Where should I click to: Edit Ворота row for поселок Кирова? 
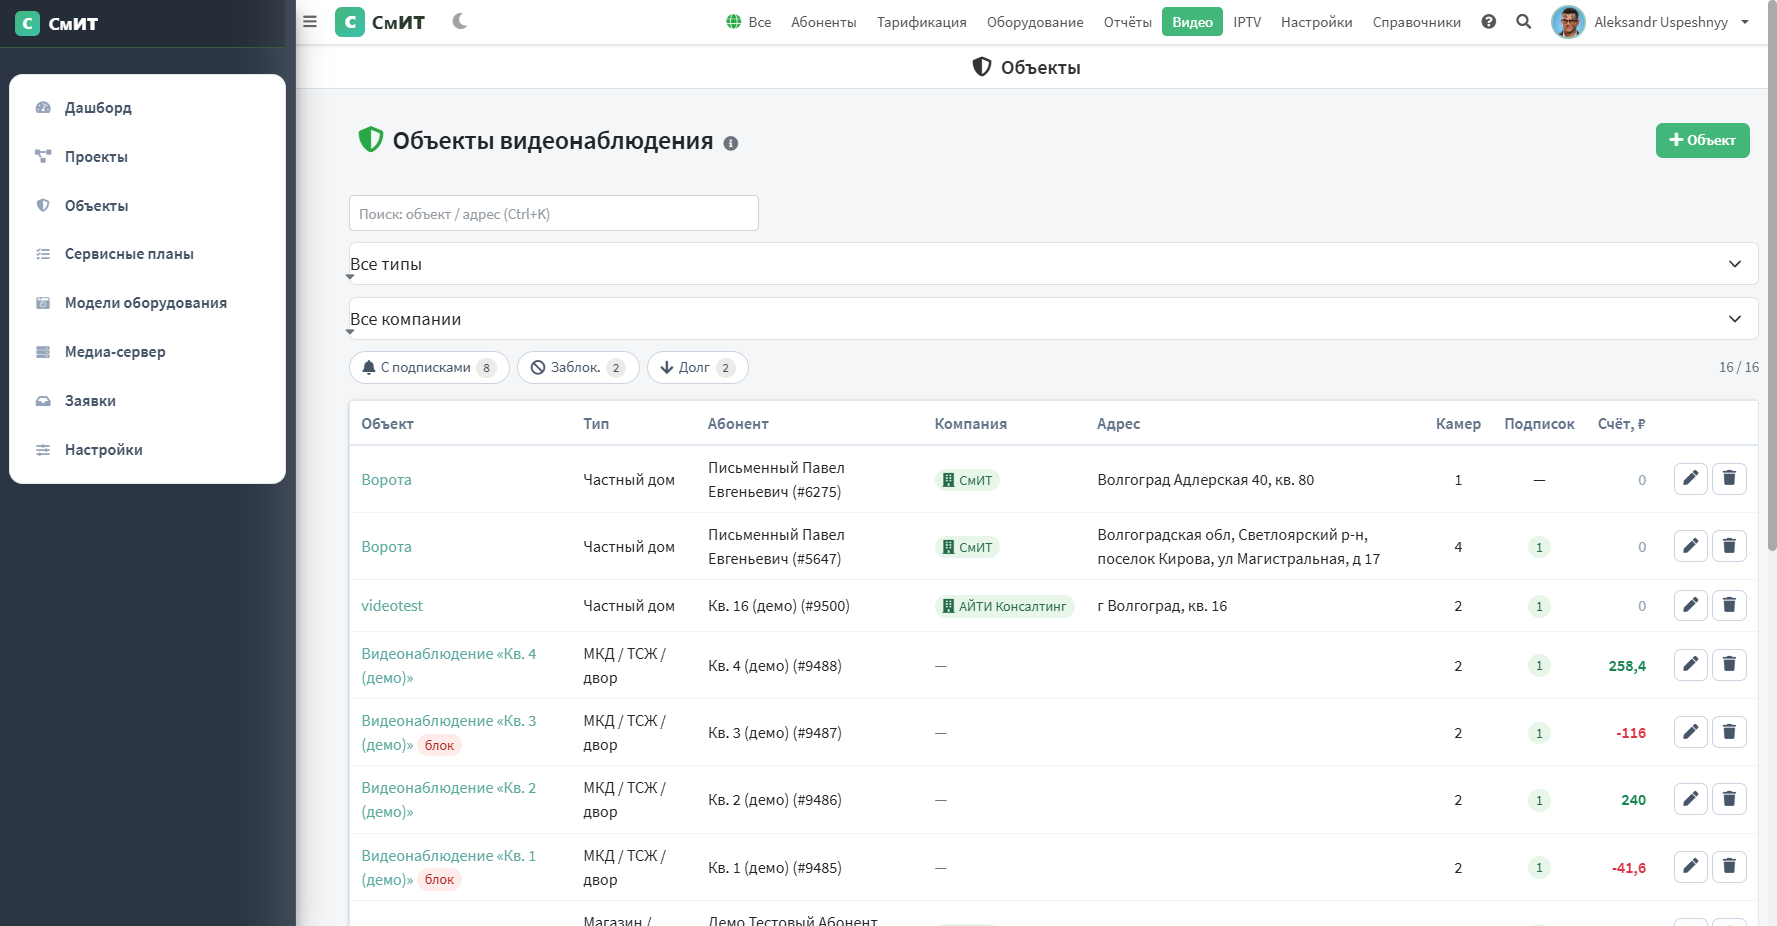1690,546
